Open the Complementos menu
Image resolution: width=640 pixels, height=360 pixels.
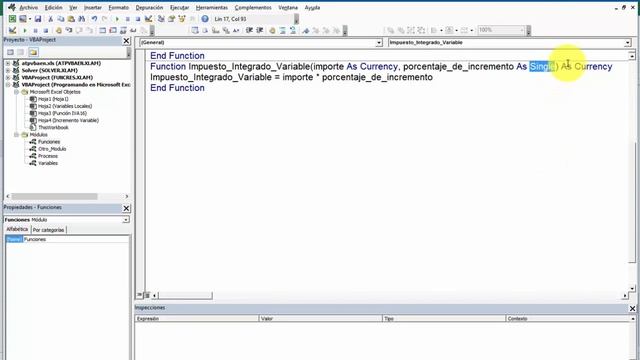click(253, 7)
